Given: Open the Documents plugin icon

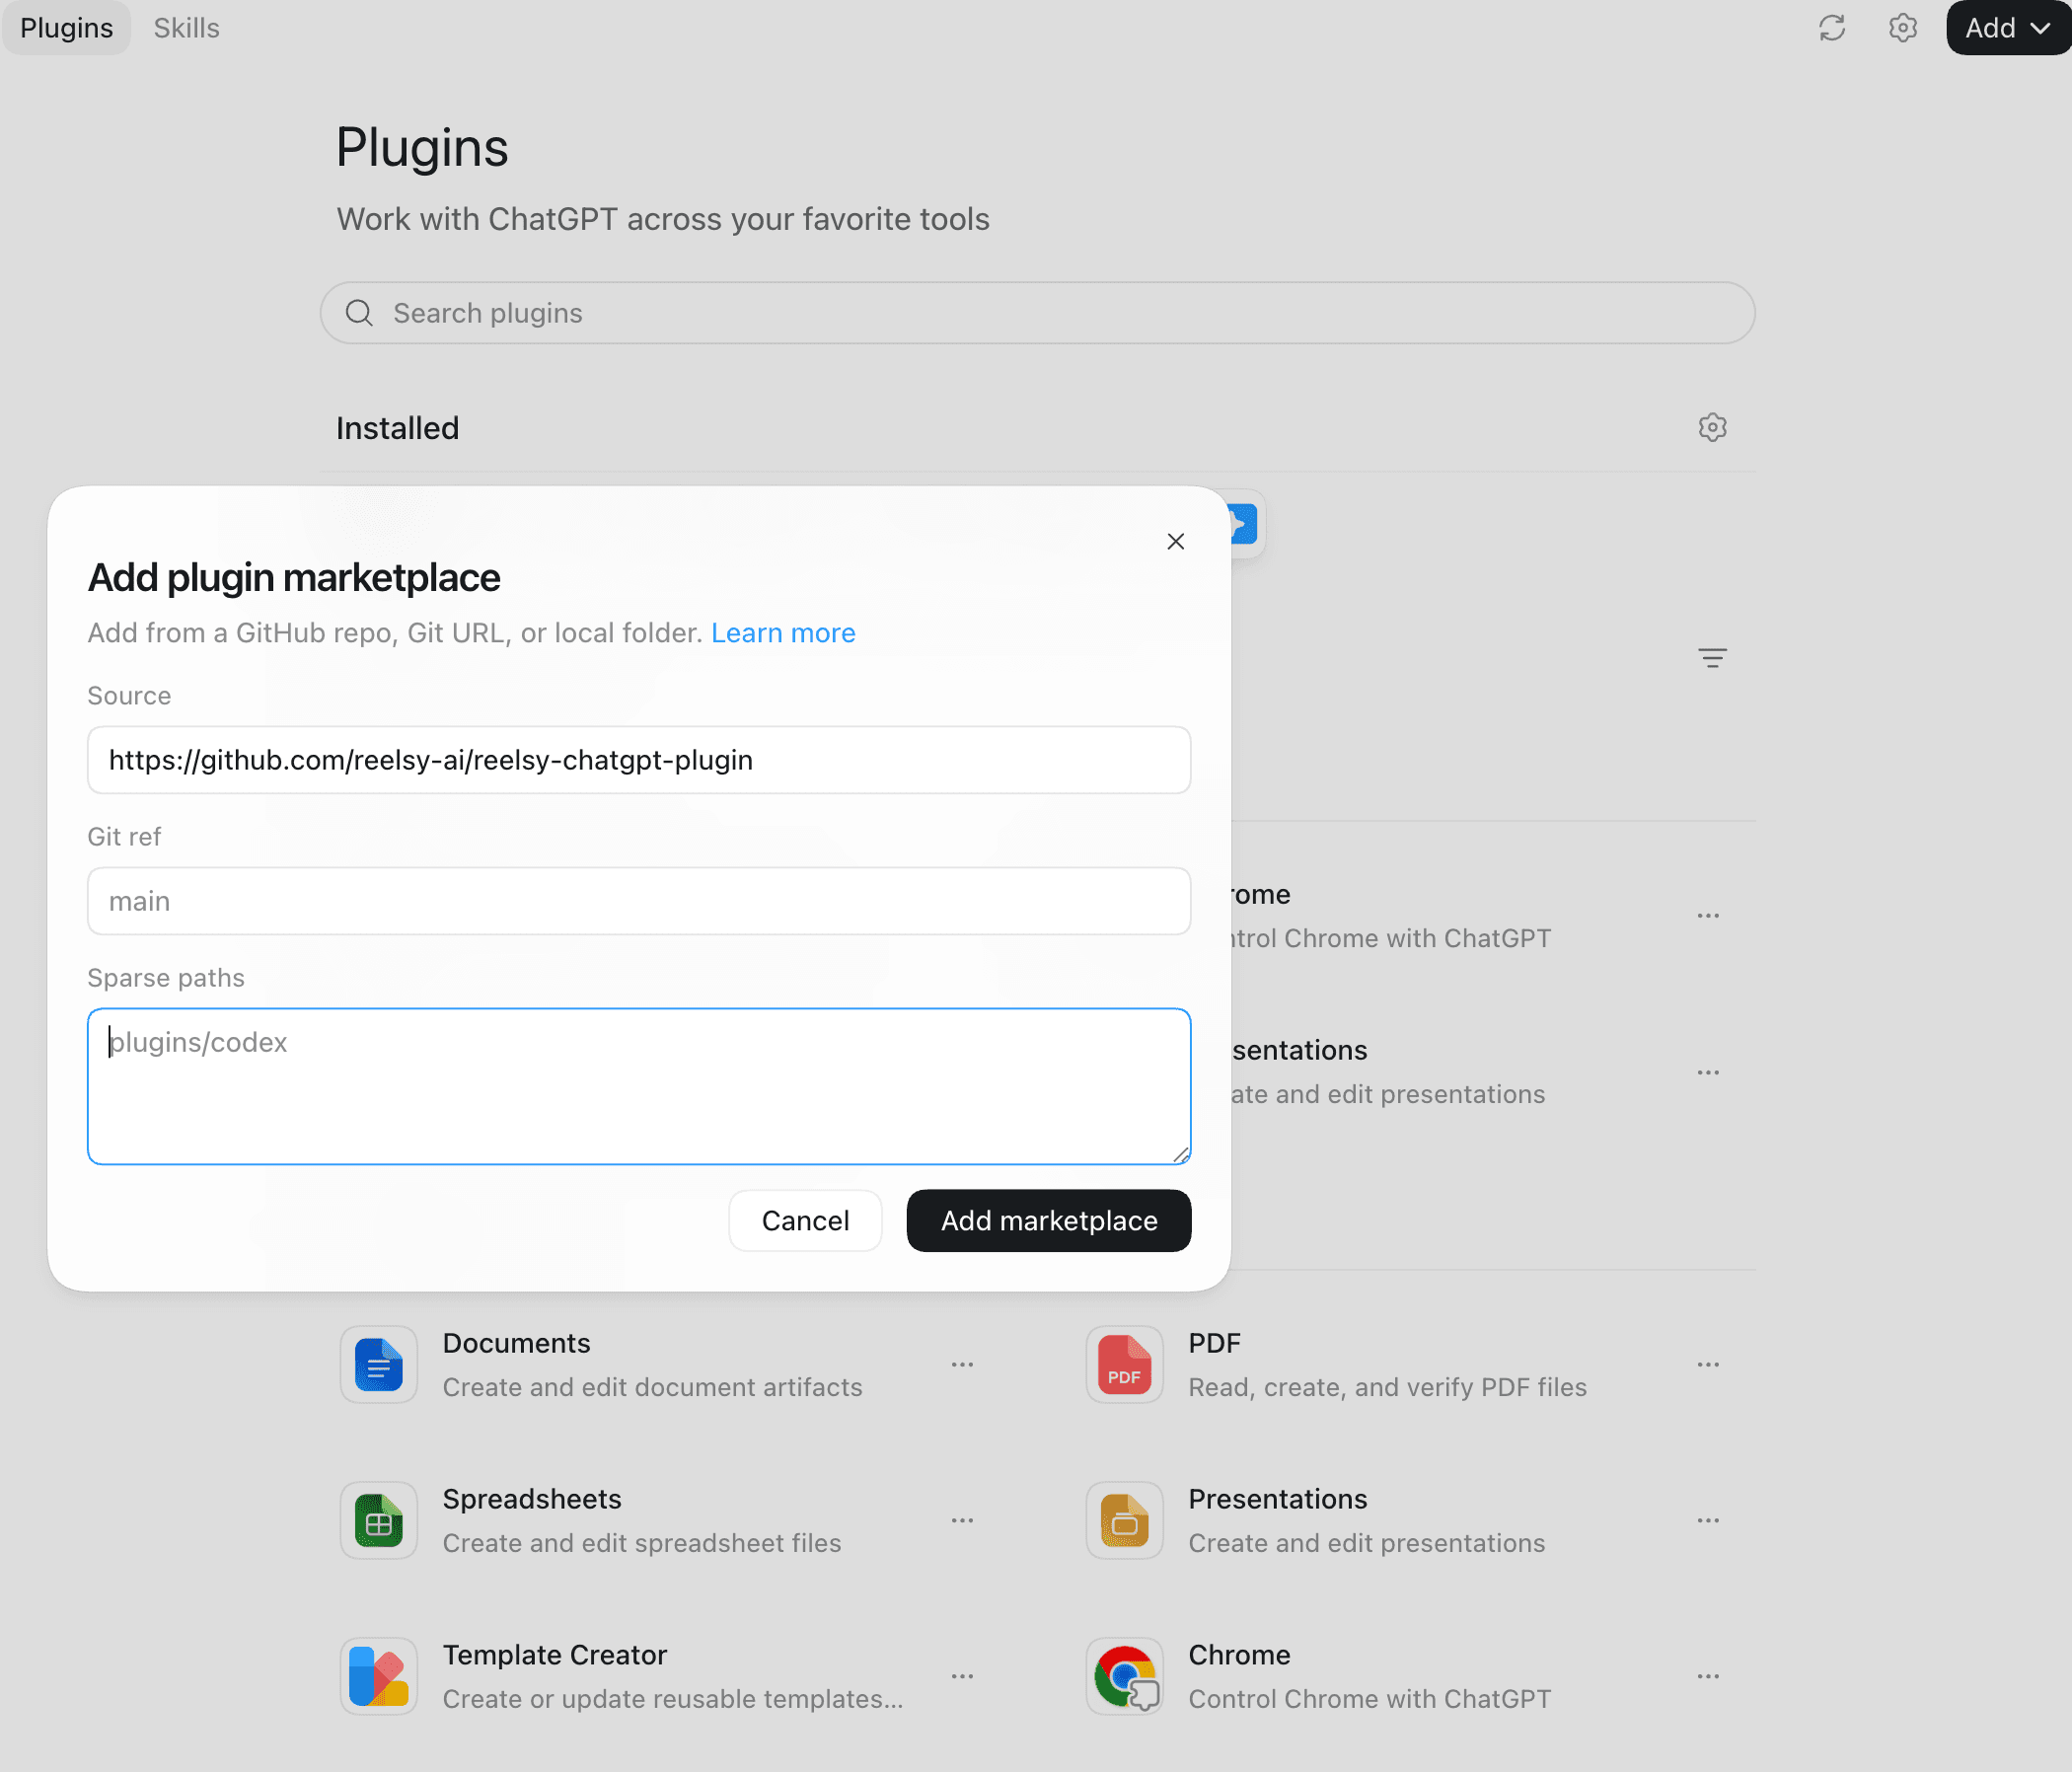Looking at the screenshot, I should 379,1364.
